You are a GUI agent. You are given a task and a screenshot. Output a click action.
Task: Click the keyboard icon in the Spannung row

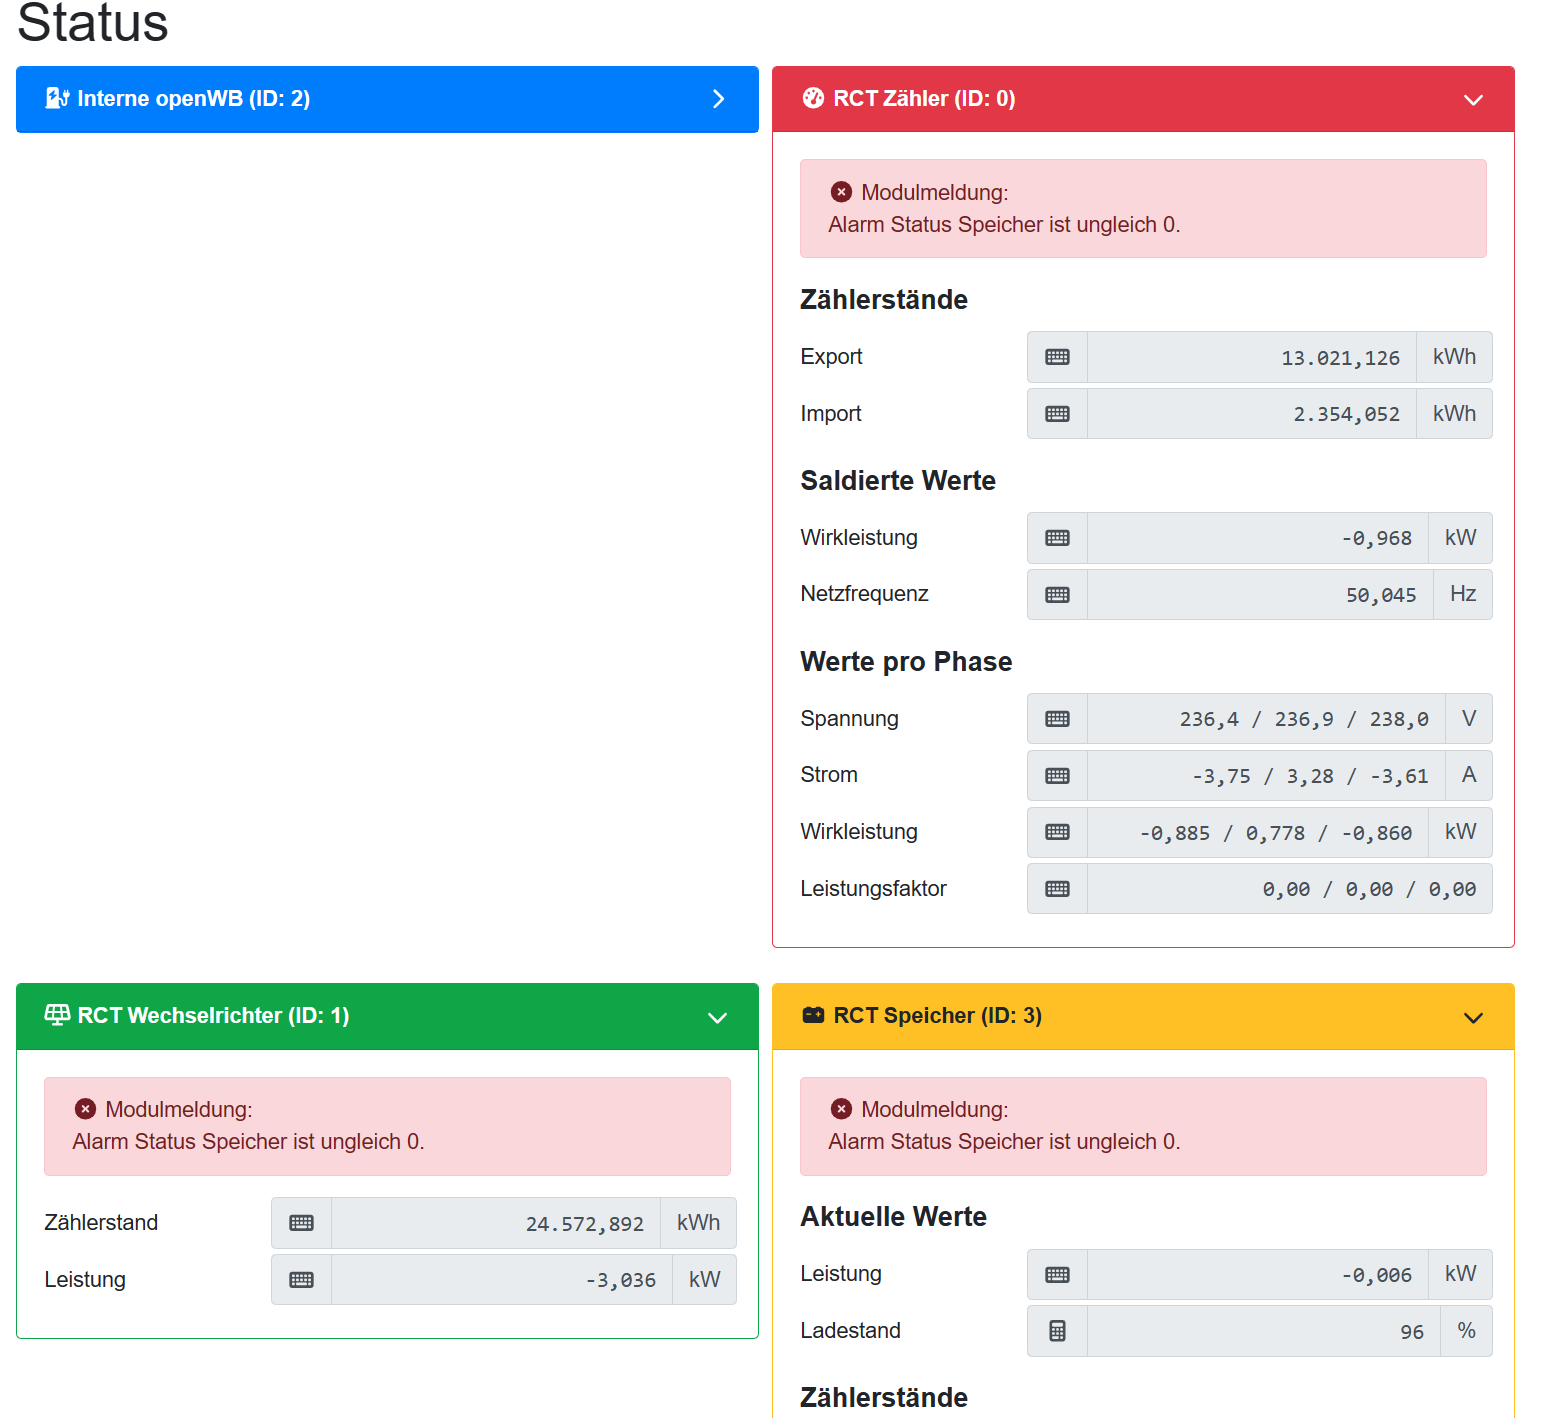[1057, 719]
